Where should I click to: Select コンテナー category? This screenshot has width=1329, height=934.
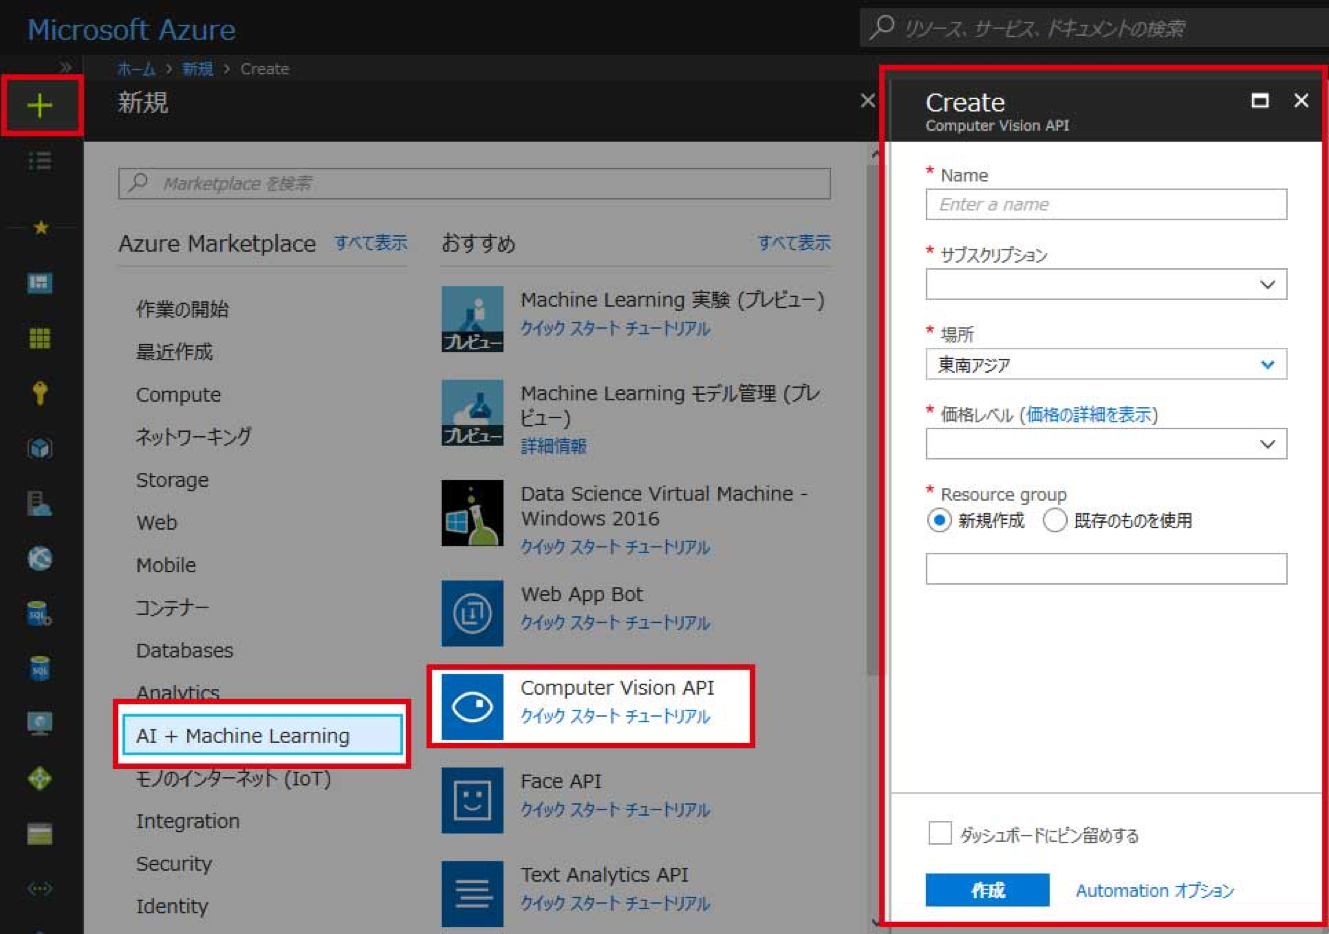coord(172,608)
